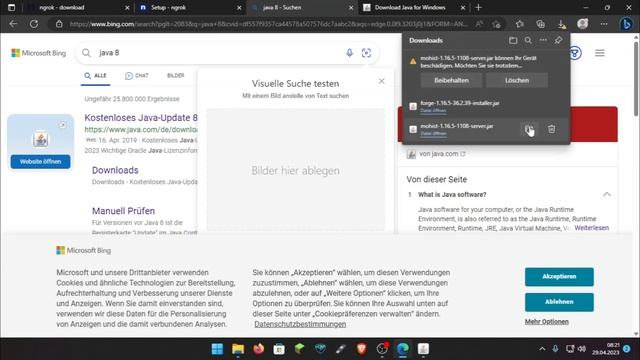Open volume control in system tray
The image size is (640, 360).
tap(582, 349)
